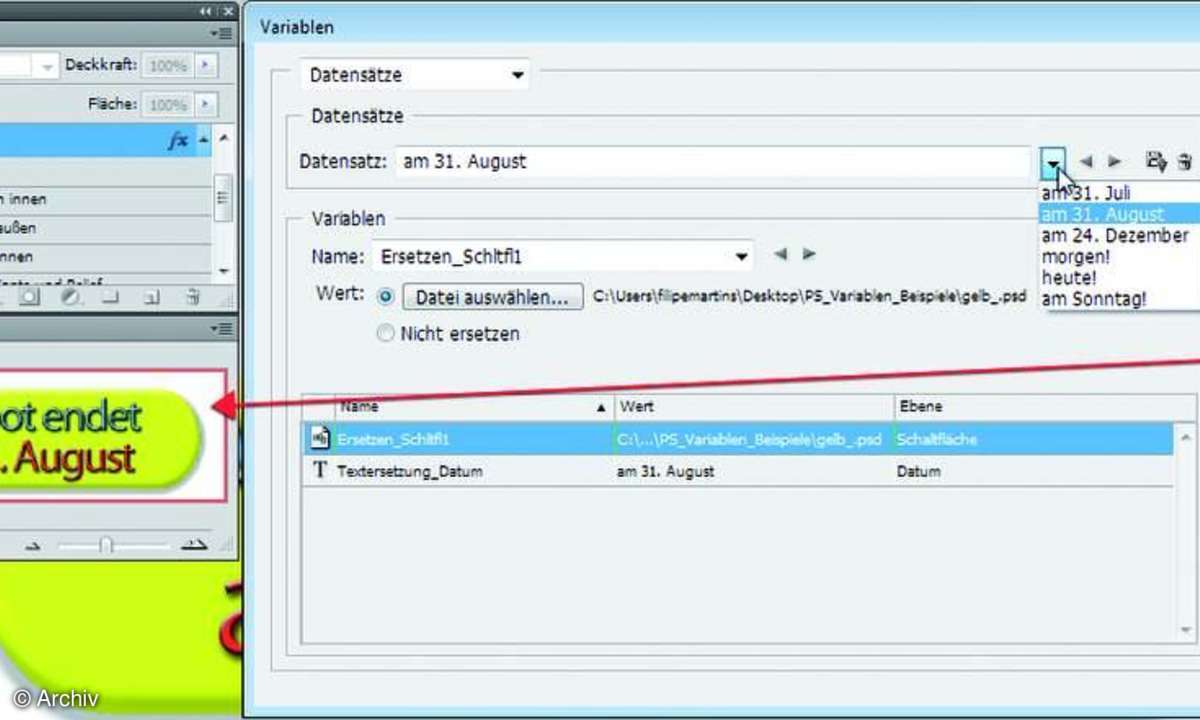This screenshot has height=720, width=1200.
Task: Delete the data set using the trash icon
Action: click(1185, 161)
